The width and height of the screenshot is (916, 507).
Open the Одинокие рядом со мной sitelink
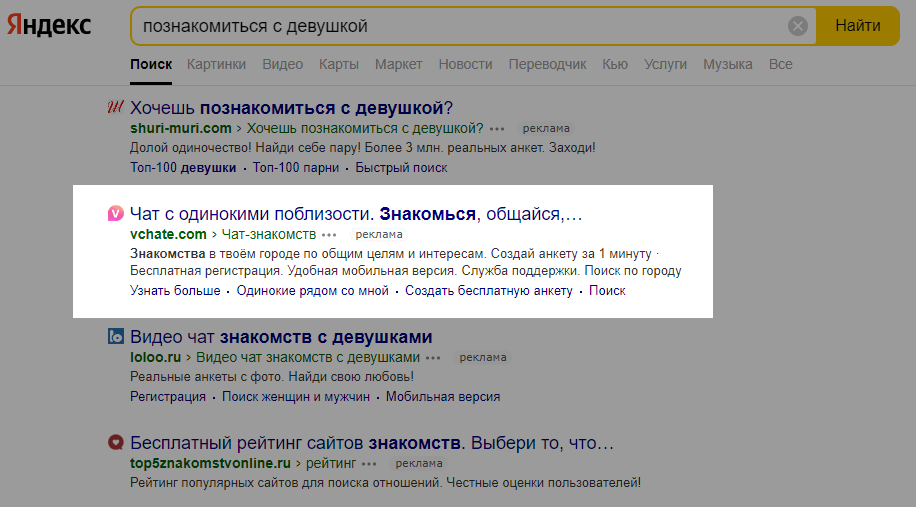313,291
